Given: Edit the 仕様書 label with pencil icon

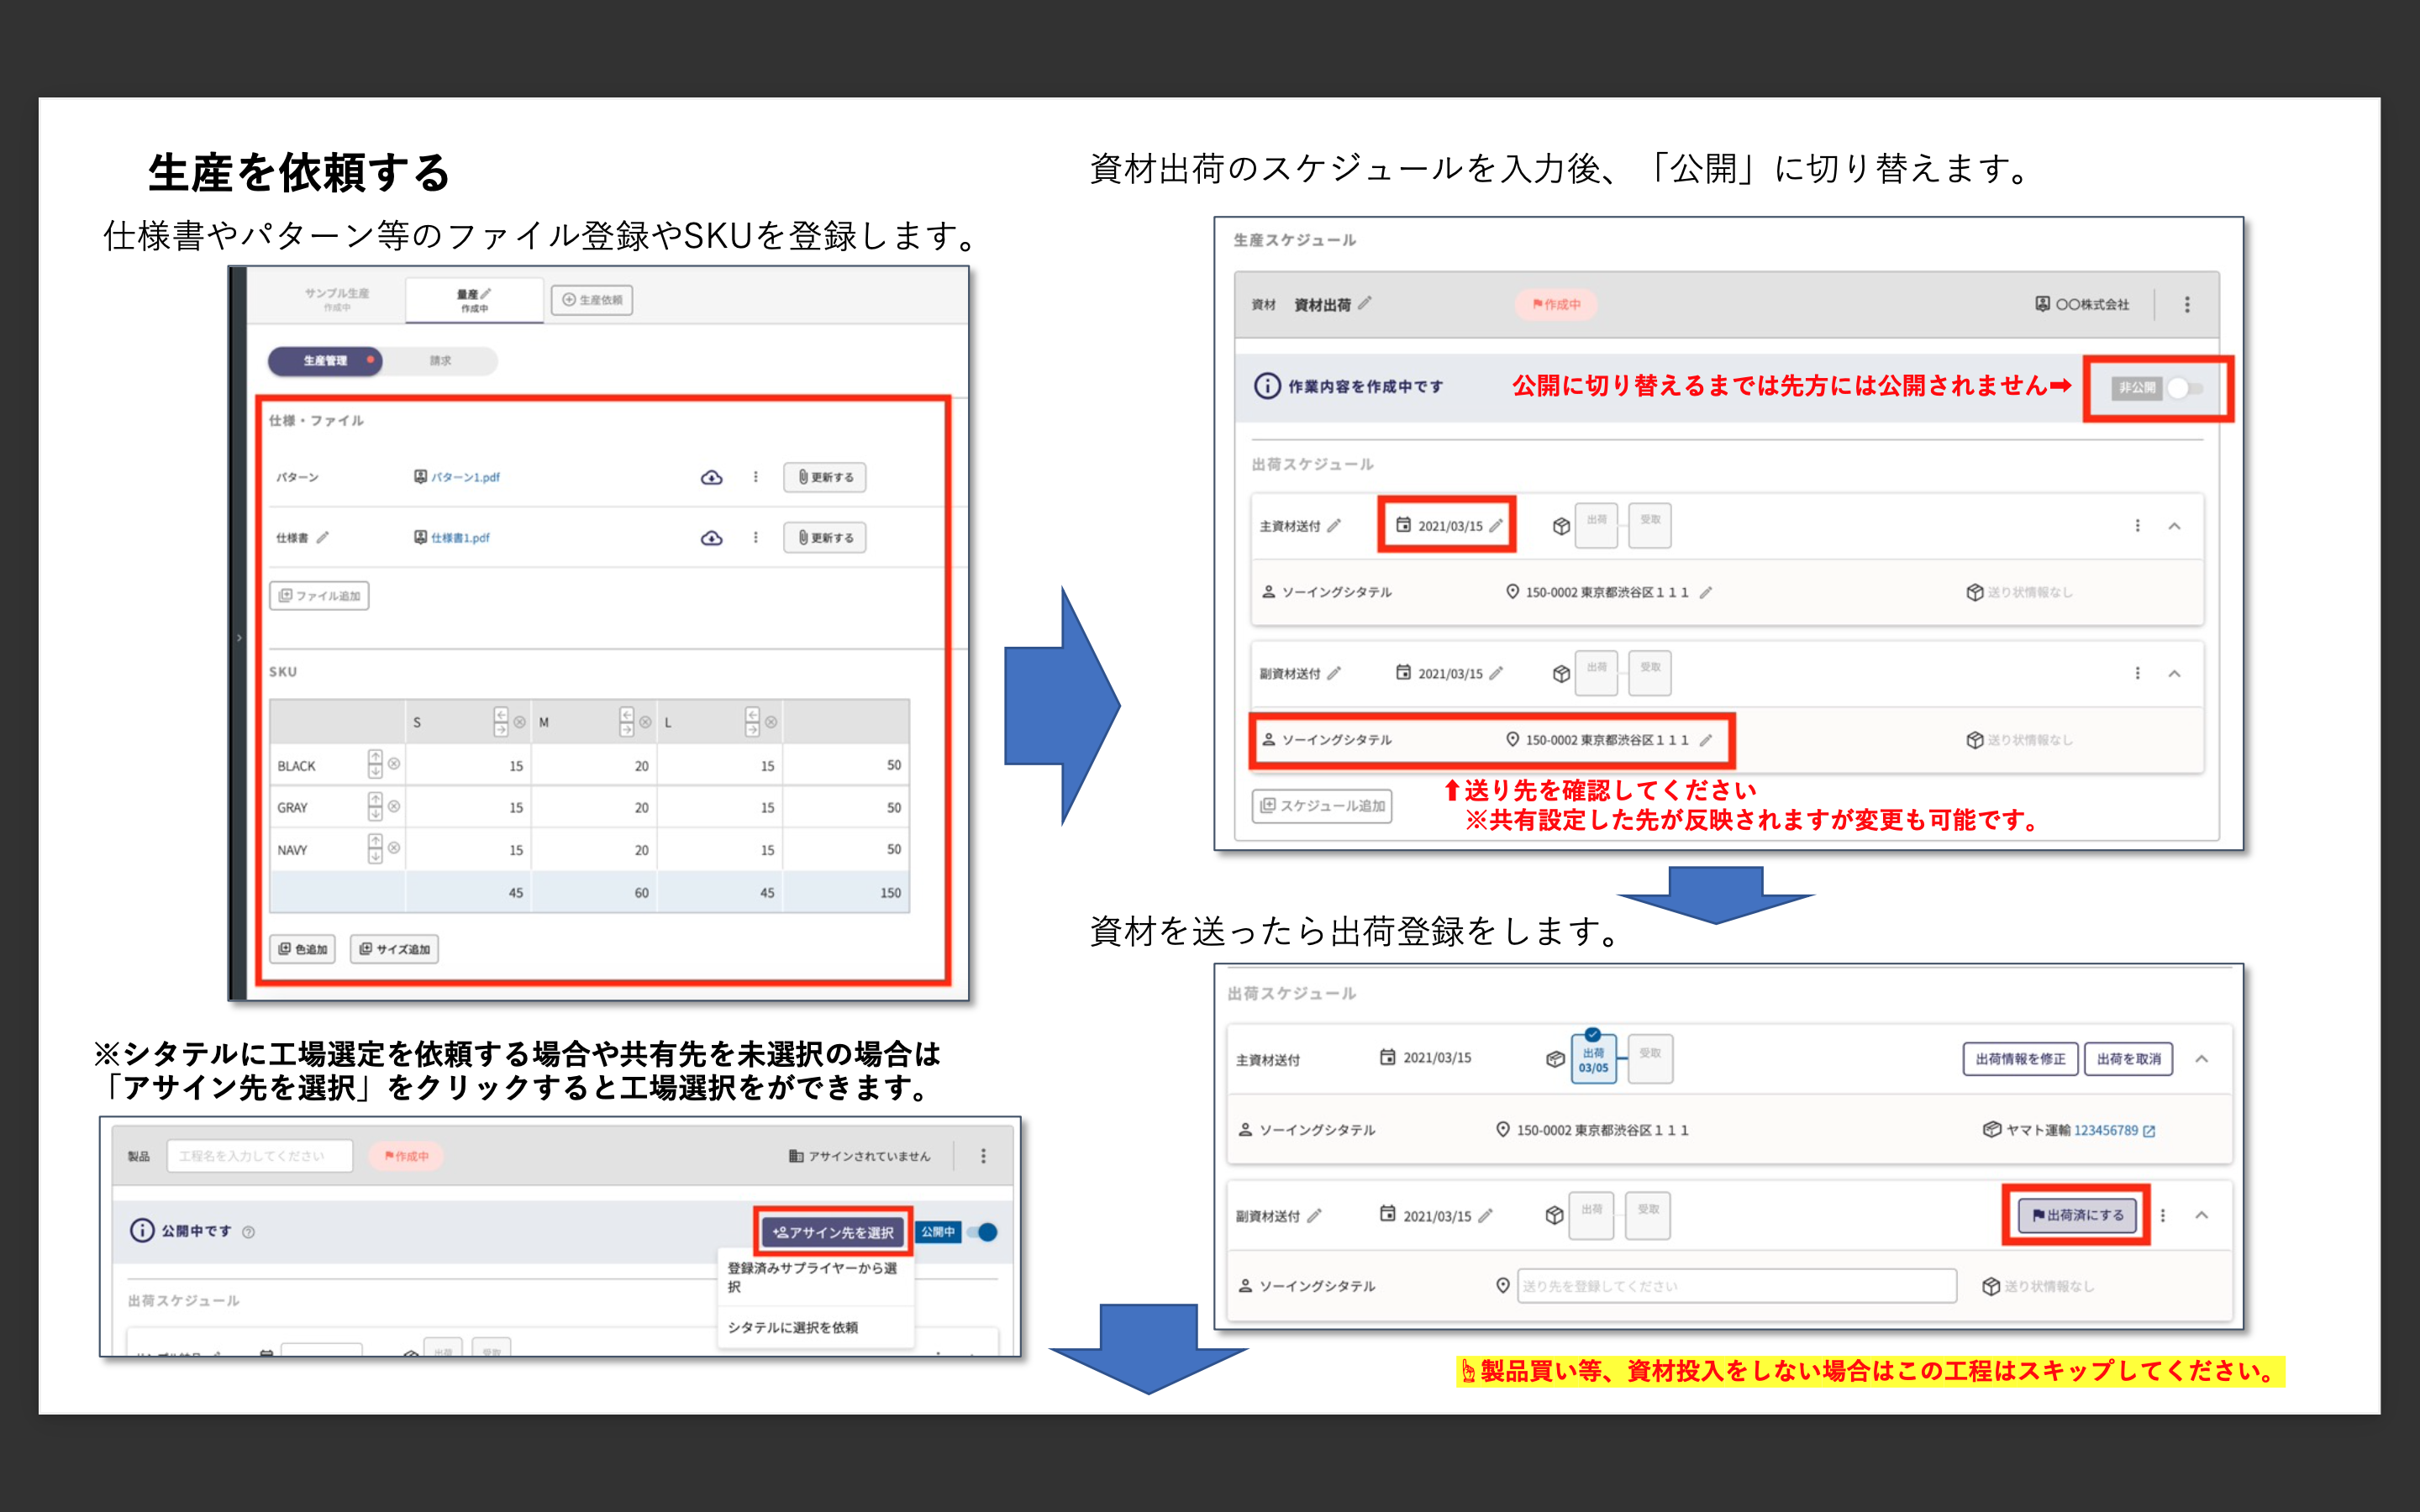Looking at the screenshot, I should click(x=322, y=538).
